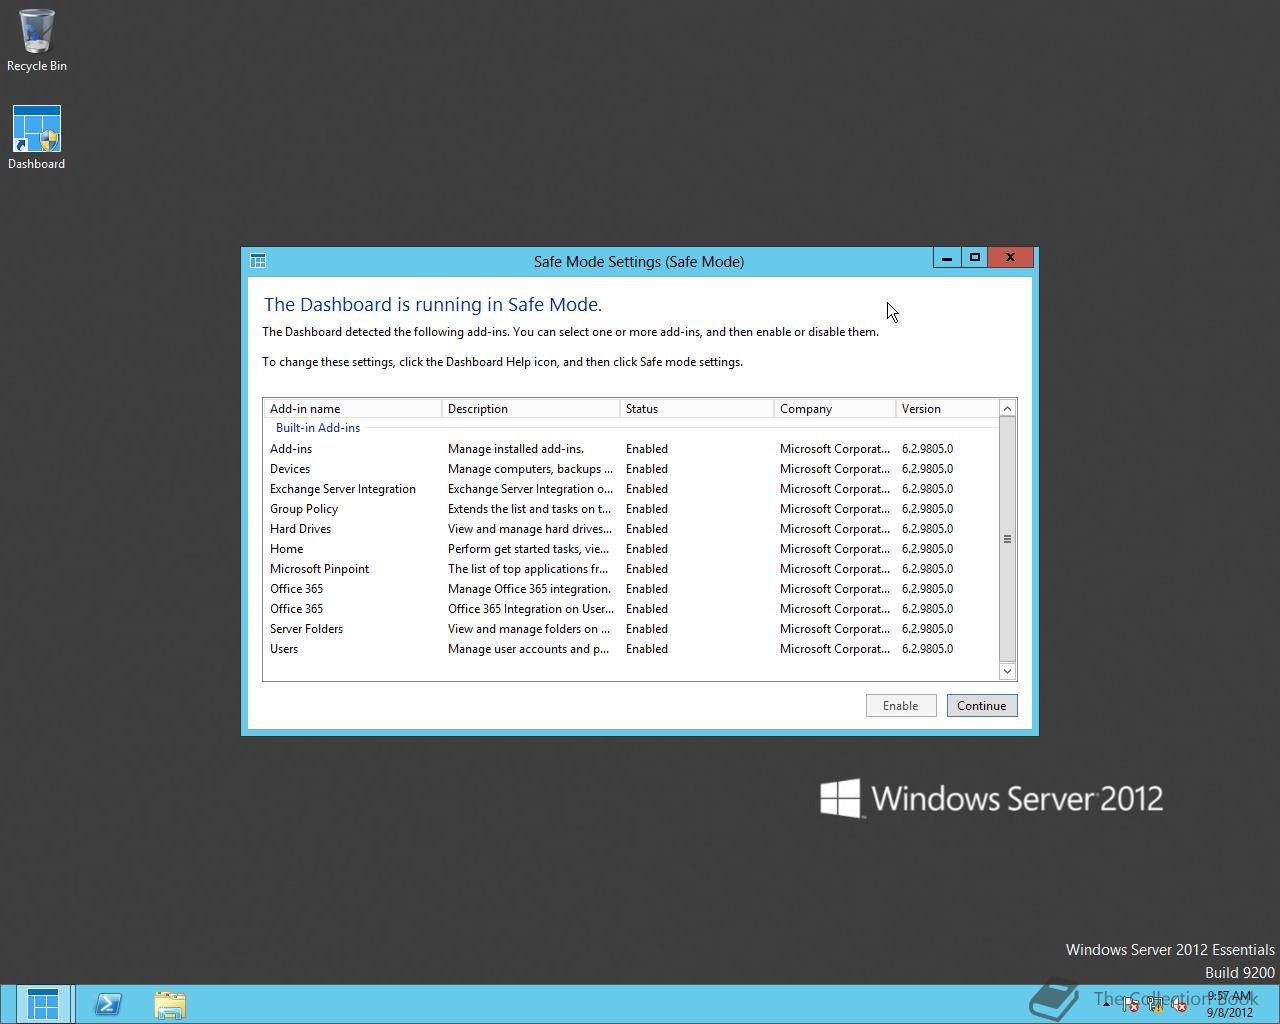Sort by the Version column header

(x=946, y=408)
